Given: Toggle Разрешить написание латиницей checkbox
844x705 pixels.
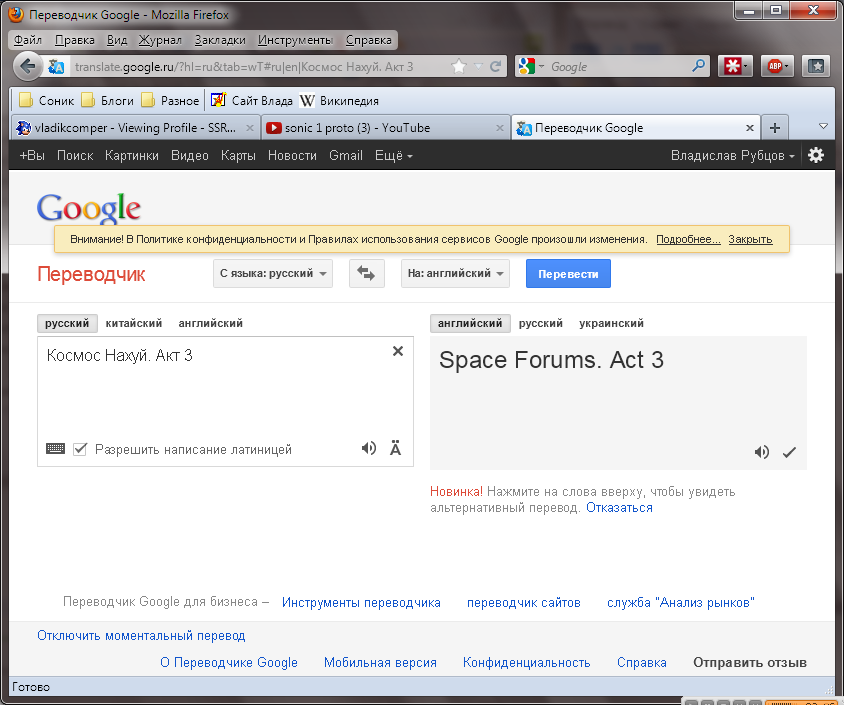Looking at the screenshot, I should pyautogui.click(x=80, y=449).
